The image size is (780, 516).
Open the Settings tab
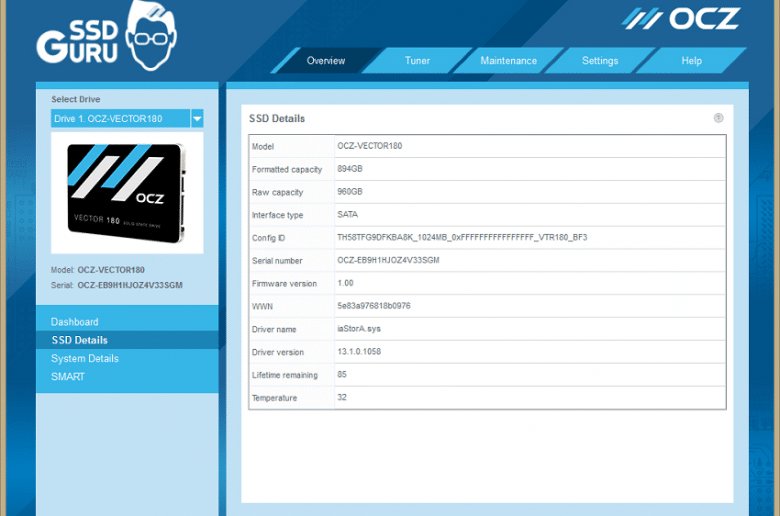600,61
